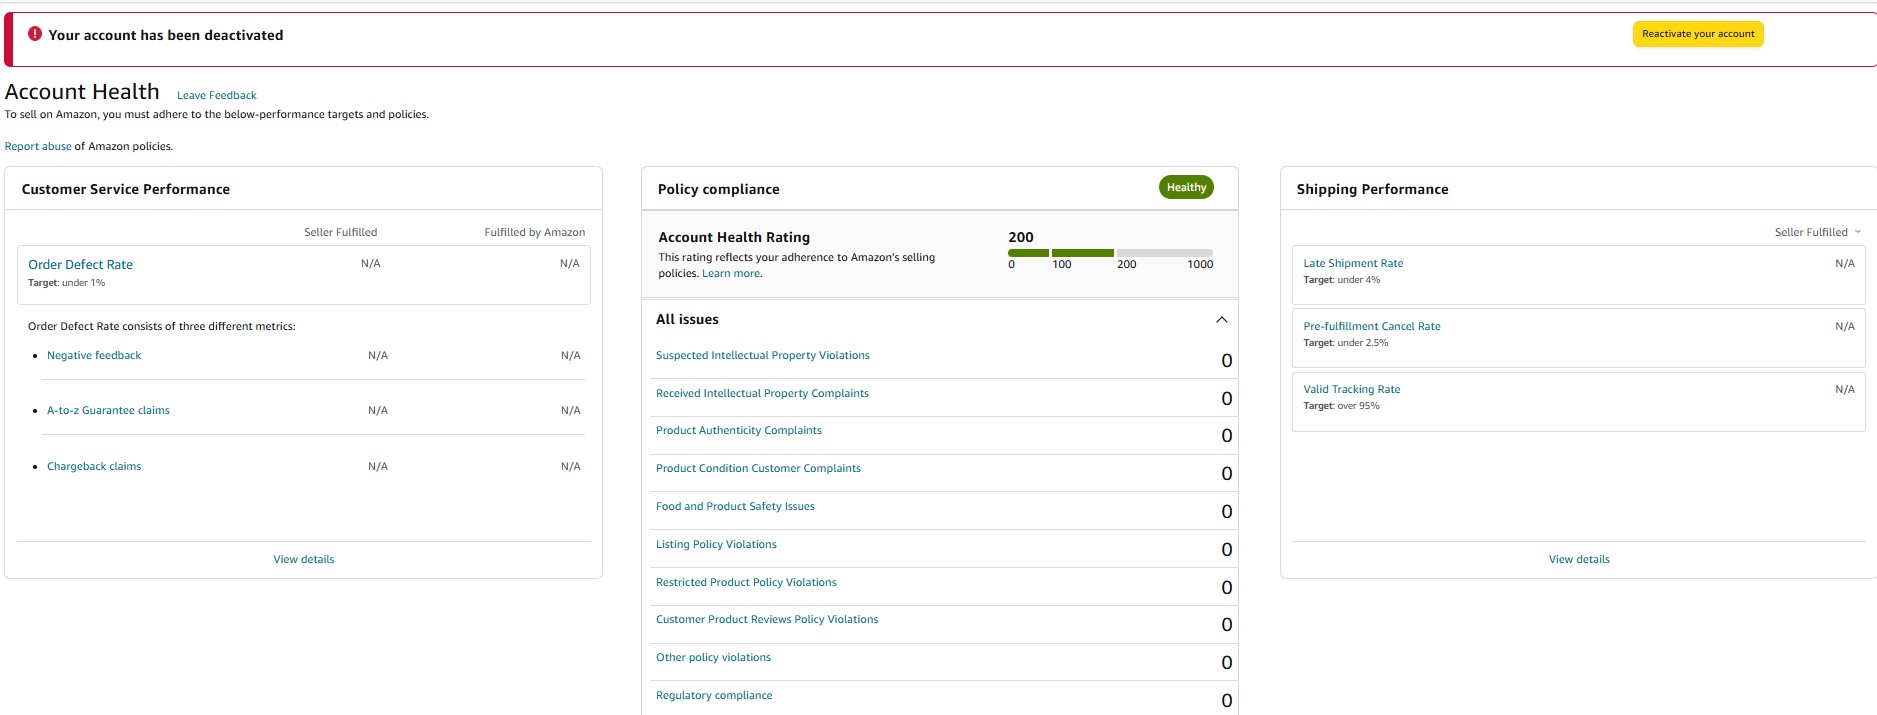Viewport: 1877px width, 715px height.
Task: Open Listing Policy Violations
Action: [716, 544]
